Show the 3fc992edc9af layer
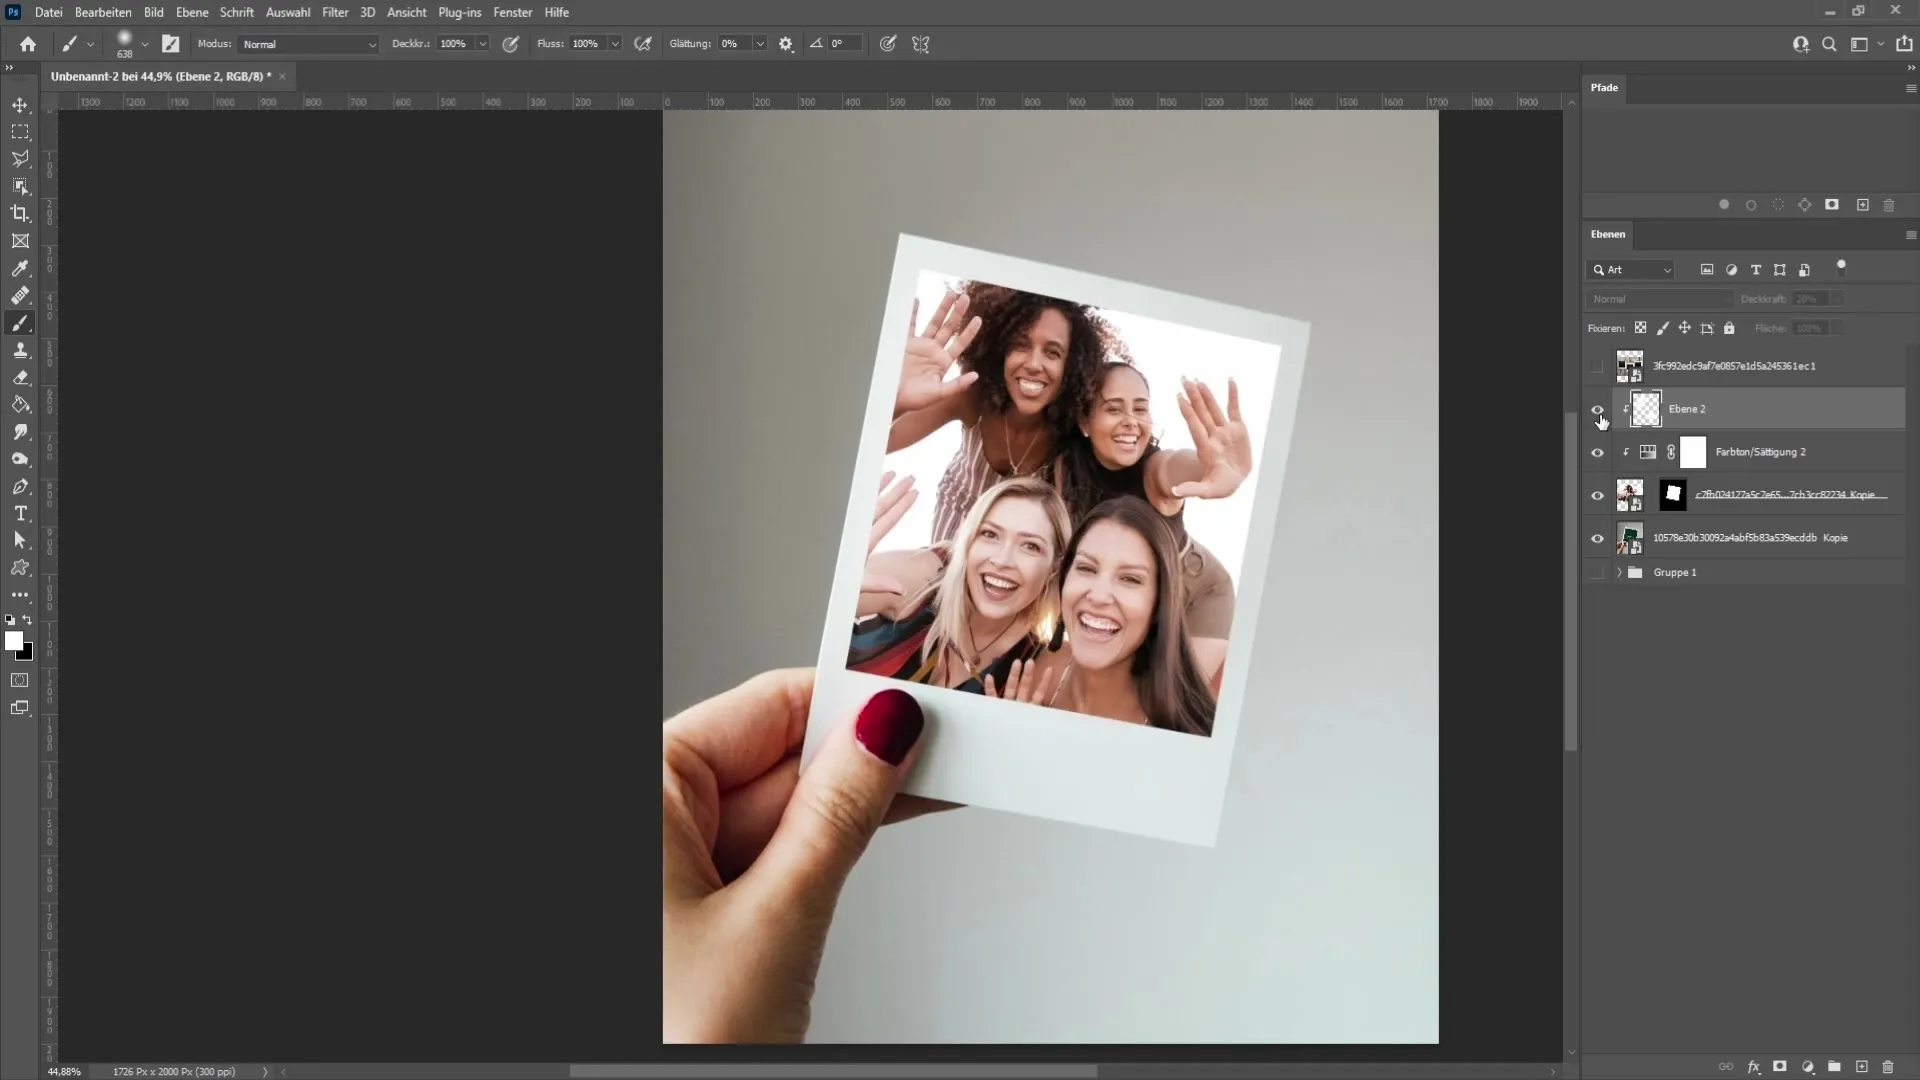Viewport: 1920px width, 1080px height. coord(1597,366)
